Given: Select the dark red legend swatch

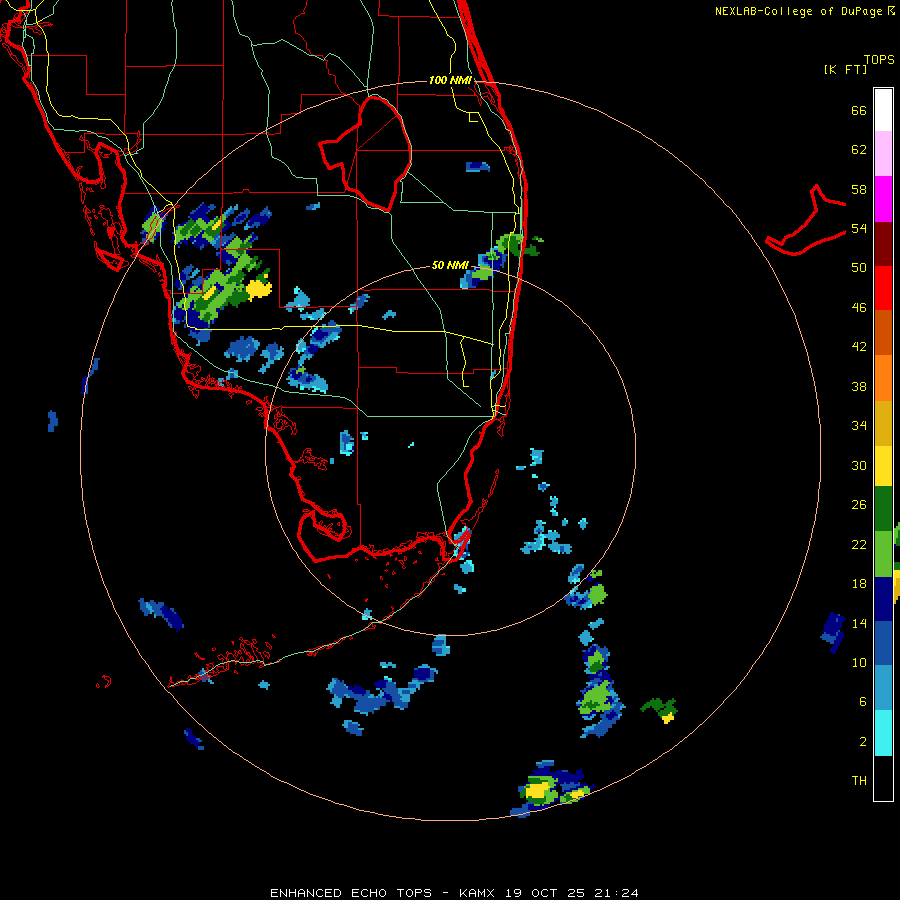Looking at the screenshot, I should tap(883, 244).
